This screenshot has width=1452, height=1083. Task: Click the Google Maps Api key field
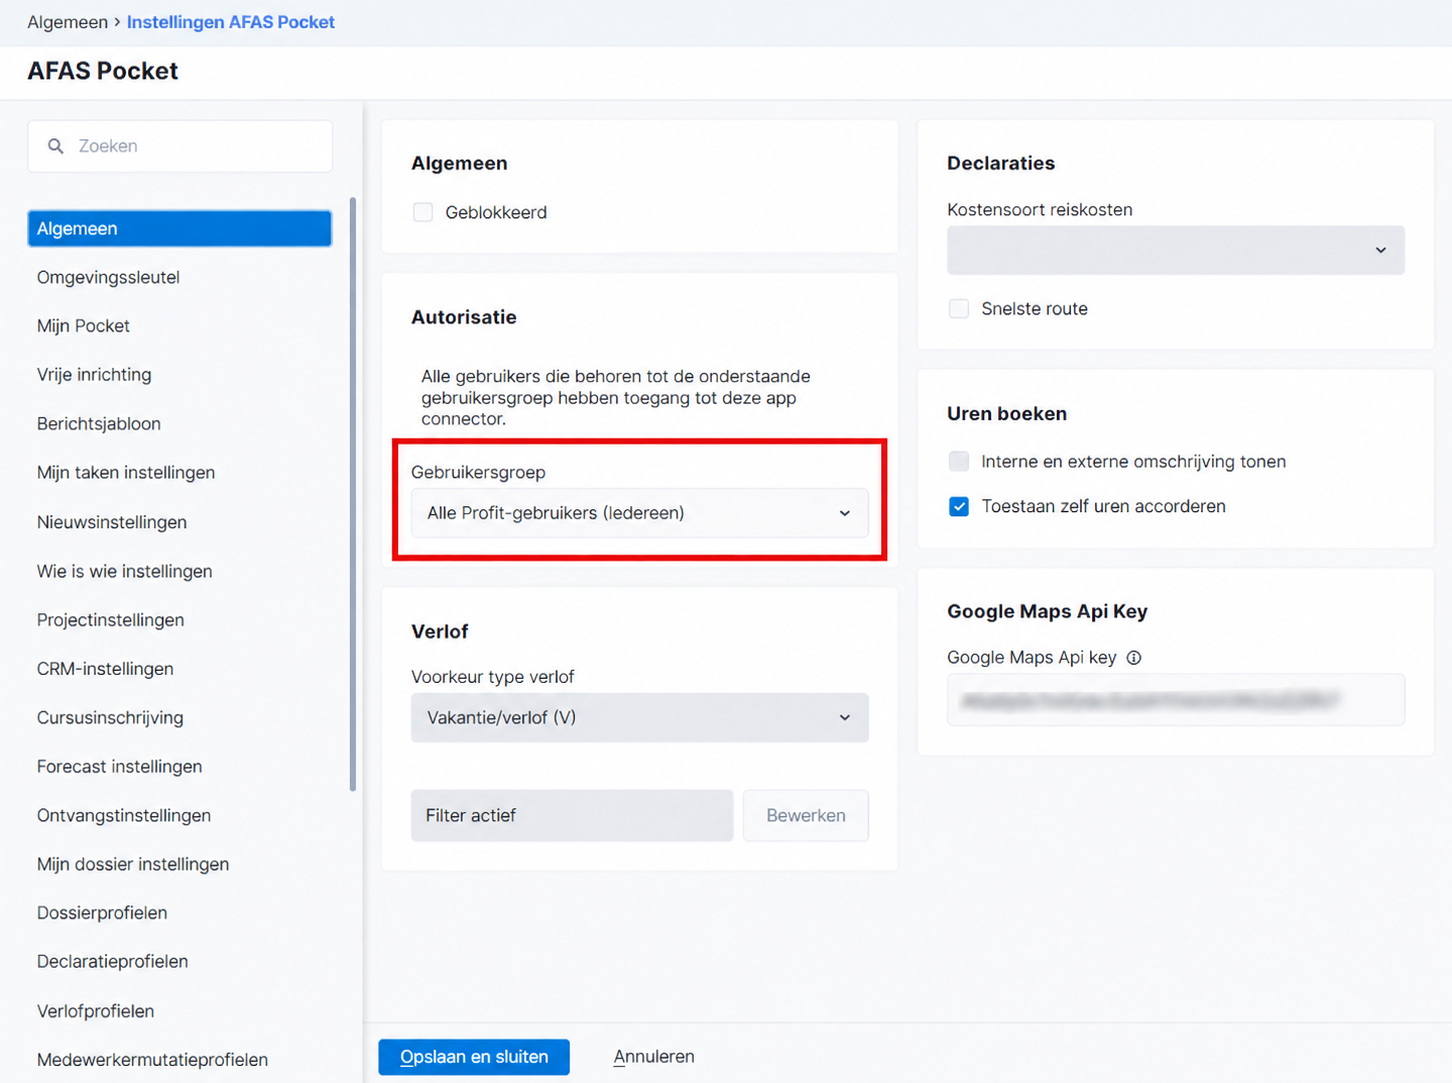[1176, 700]
